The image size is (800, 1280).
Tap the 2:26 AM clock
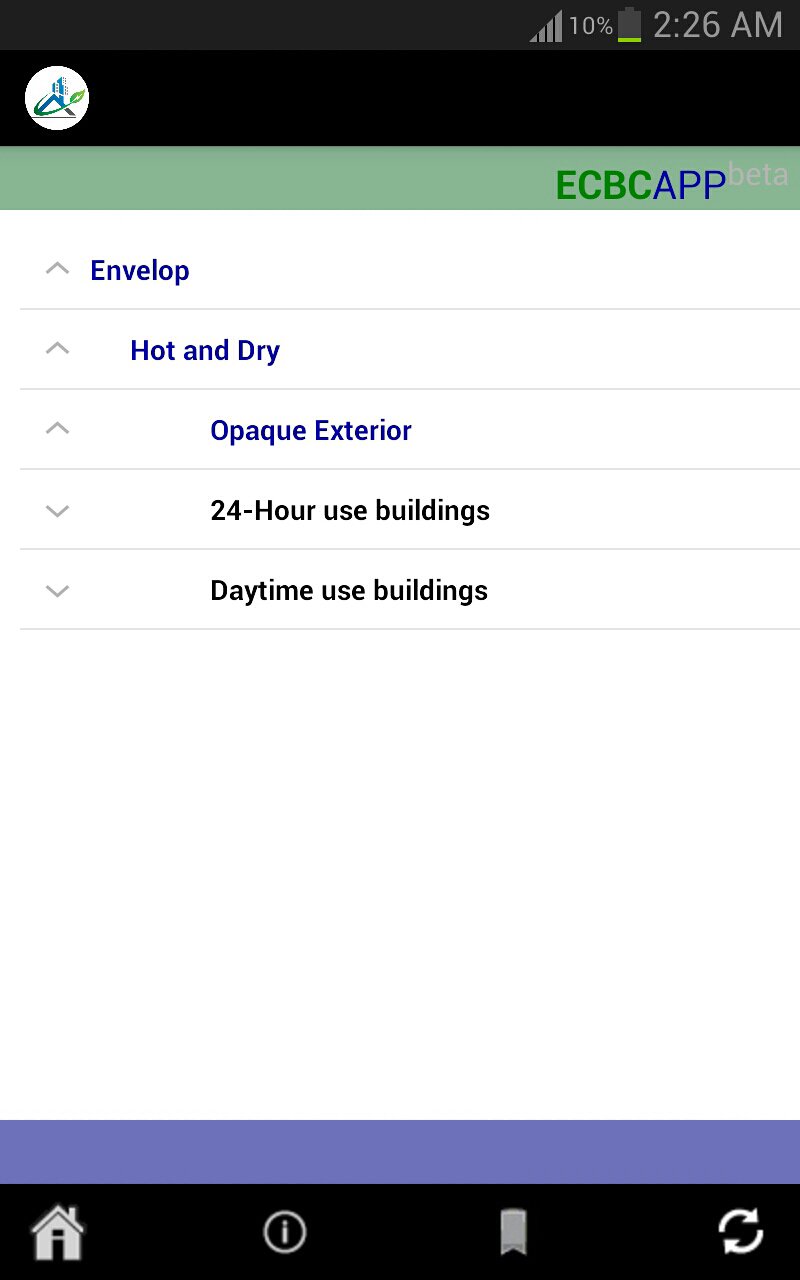tap(717, 25)
